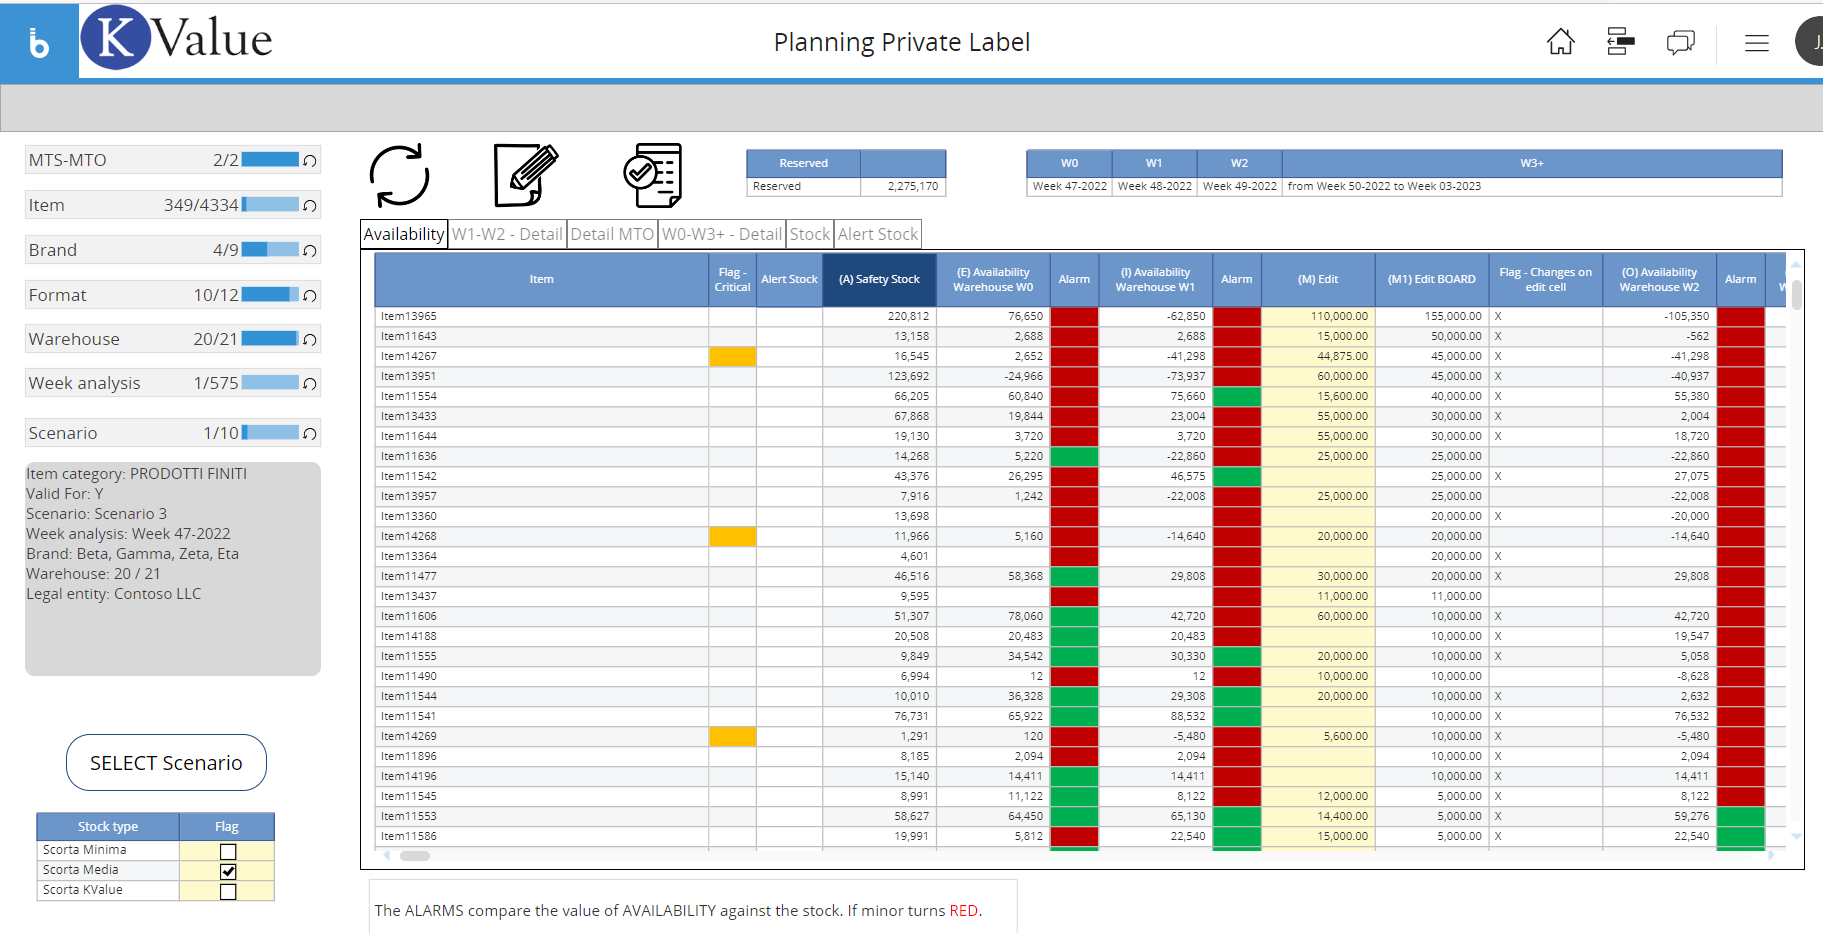Click the checklist approval document icon
Viewport: 1823px width, 933px height.
click(x=653, y=175)
